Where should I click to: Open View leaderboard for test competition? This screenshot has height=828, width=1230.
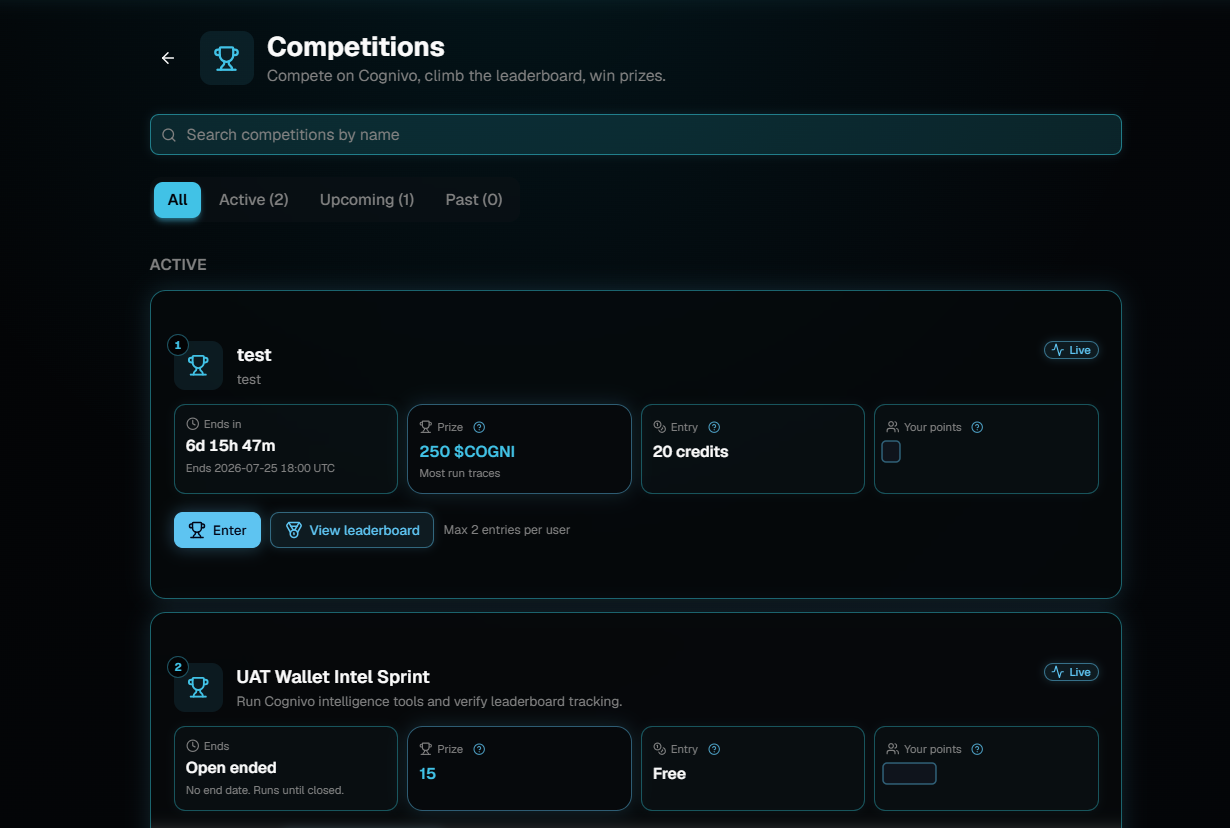coord(352,530)
